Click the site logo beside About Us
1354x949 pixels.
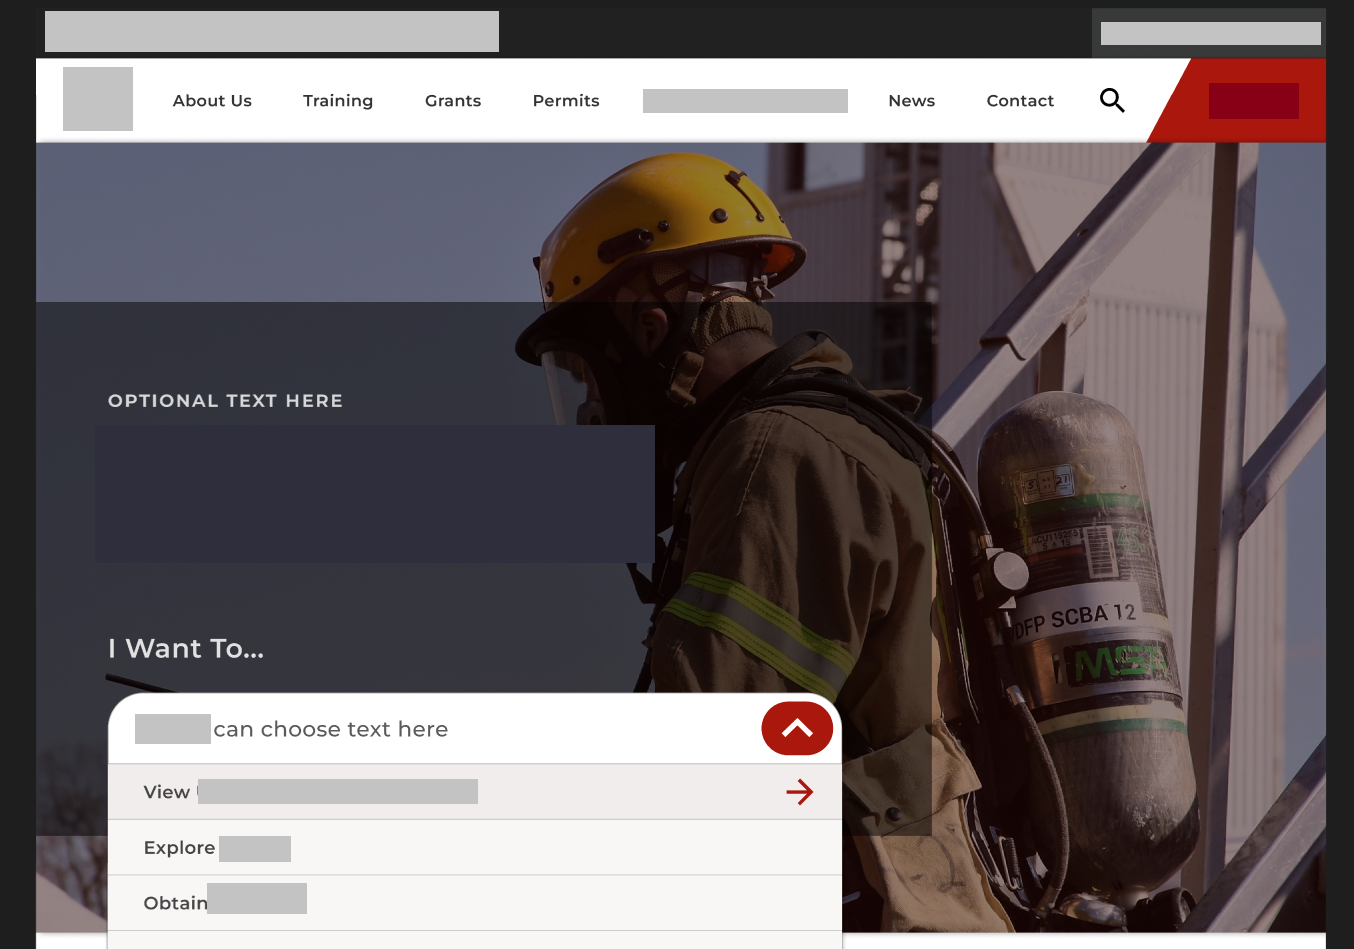[x=98, y=99]
